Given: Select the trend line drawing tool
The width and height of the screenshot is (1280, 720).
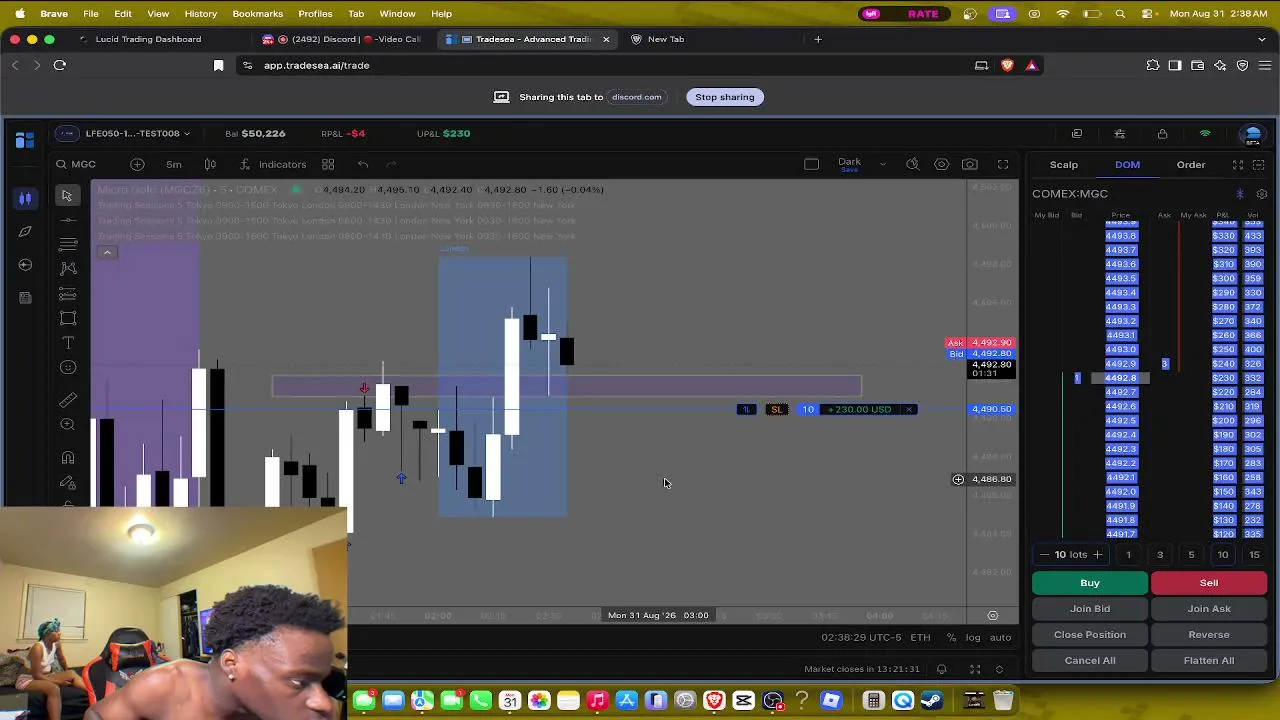Looking at the screenshot, I should [x=68, y=220].
